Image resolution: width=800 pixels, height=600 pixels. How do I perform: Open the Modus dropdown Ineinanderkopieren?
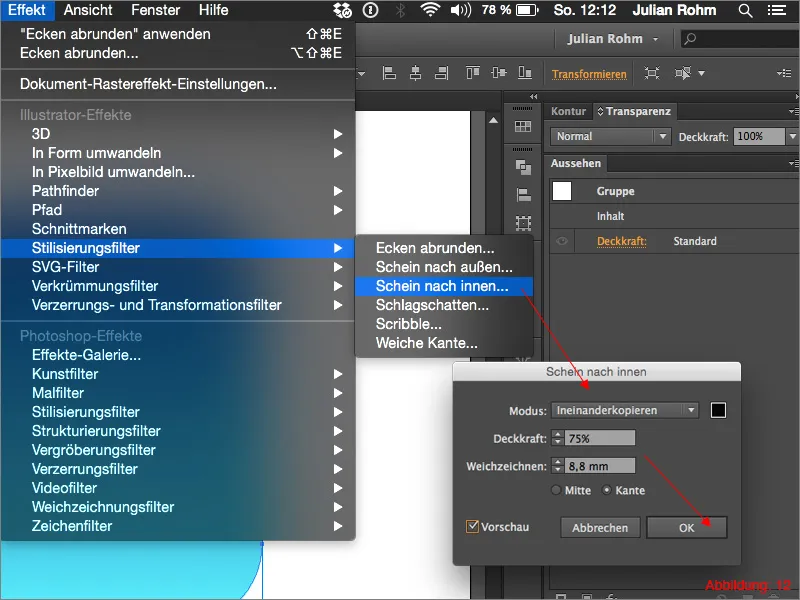click(x=624, y=410)
